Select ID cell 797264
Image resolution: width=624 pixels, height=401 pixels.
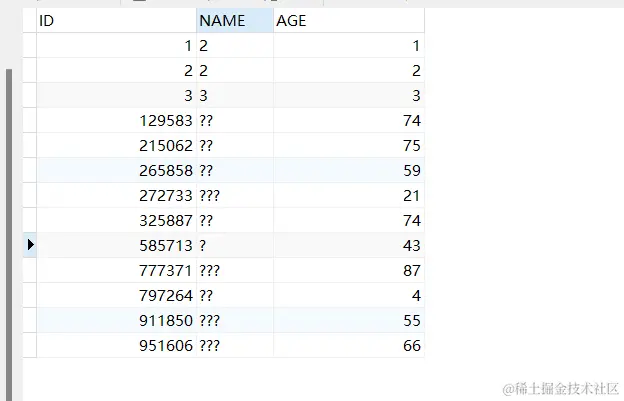pyautogui.click(x=116, y=296)
